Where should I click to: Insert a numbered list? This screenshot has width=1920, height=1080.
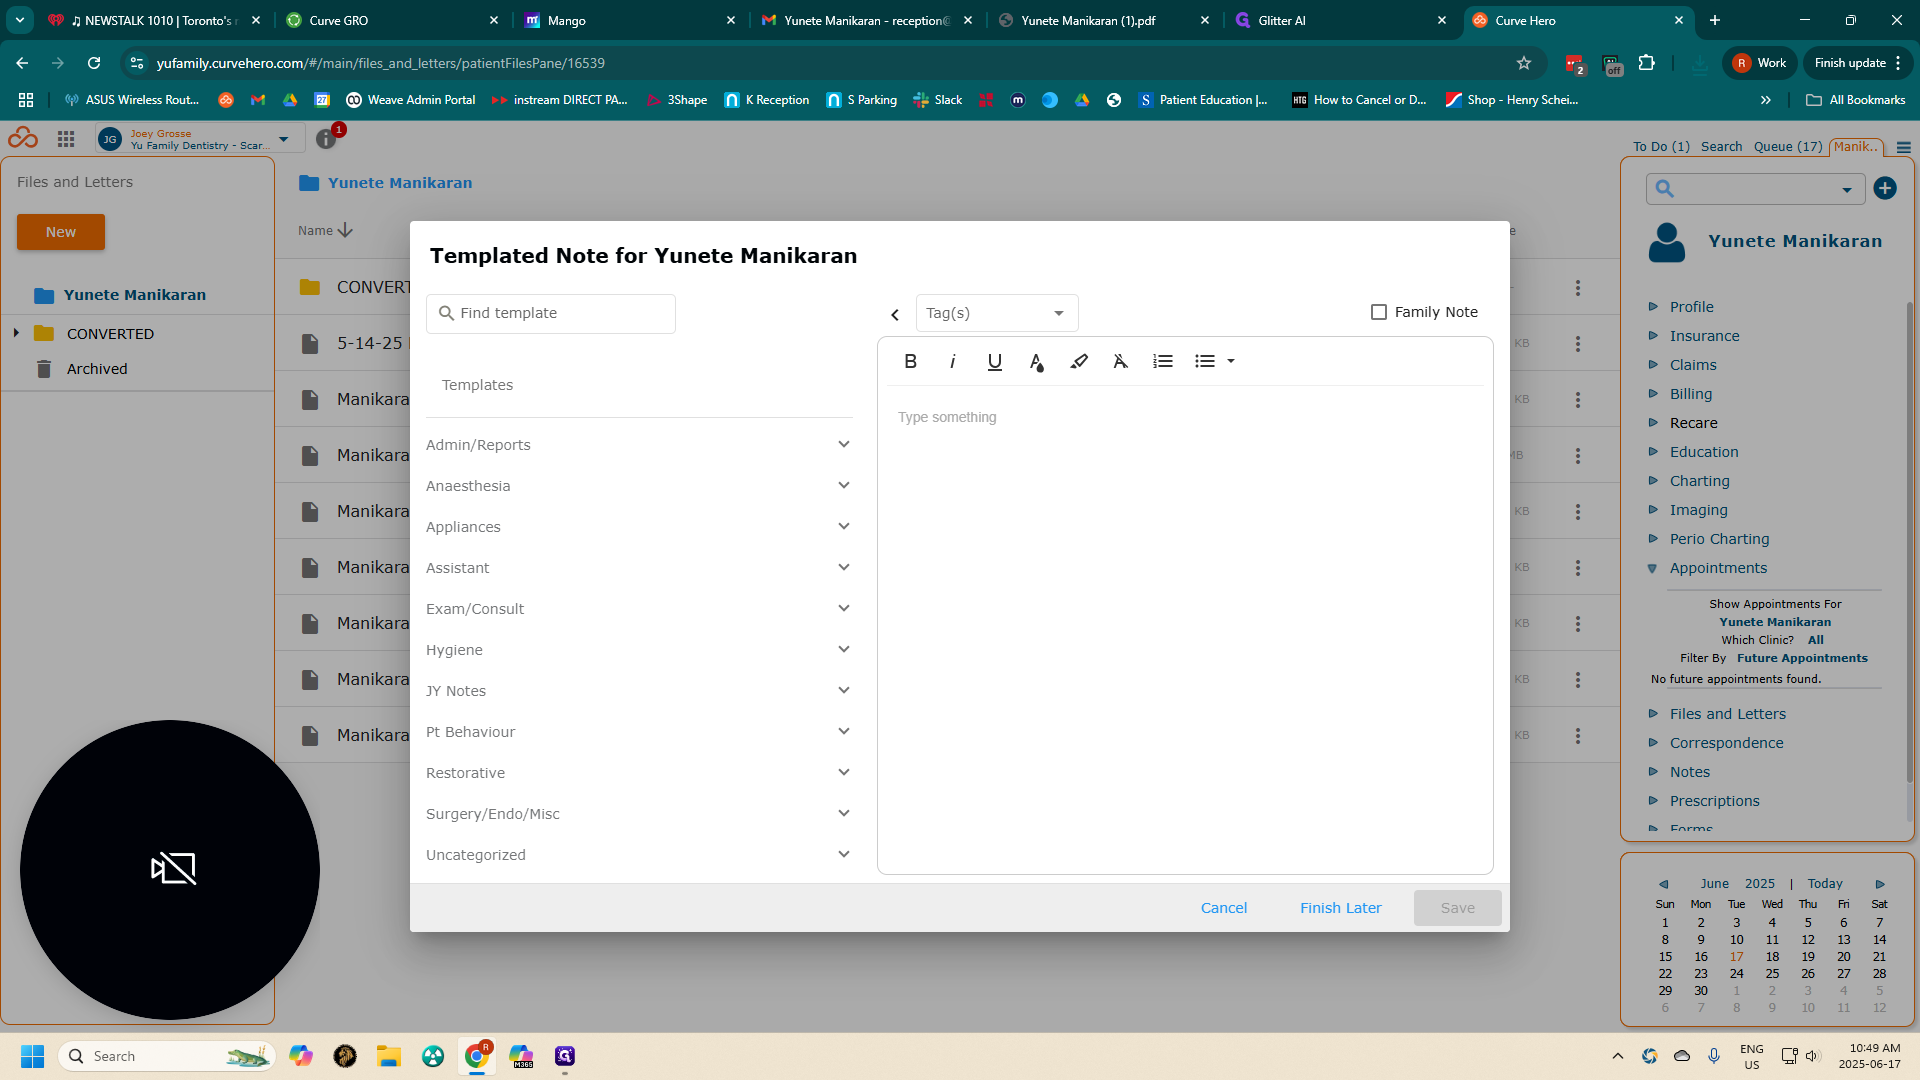tap(1163, 362)
